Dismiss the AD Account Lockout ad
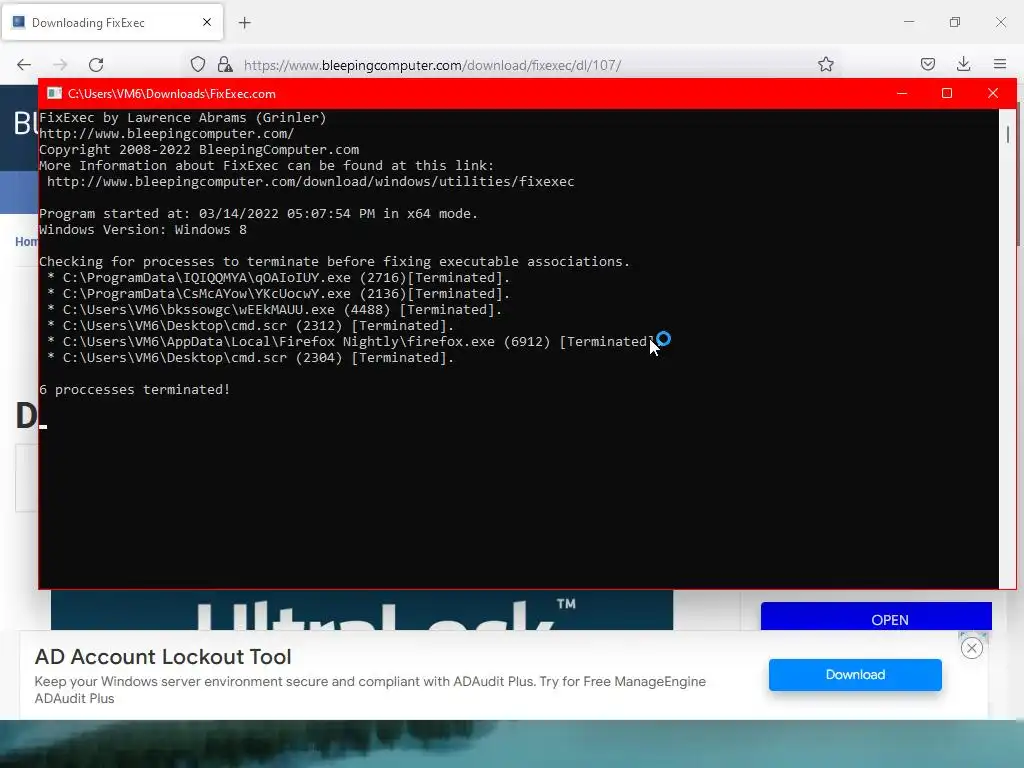The image size is (1024, 768). click(972, 648)
